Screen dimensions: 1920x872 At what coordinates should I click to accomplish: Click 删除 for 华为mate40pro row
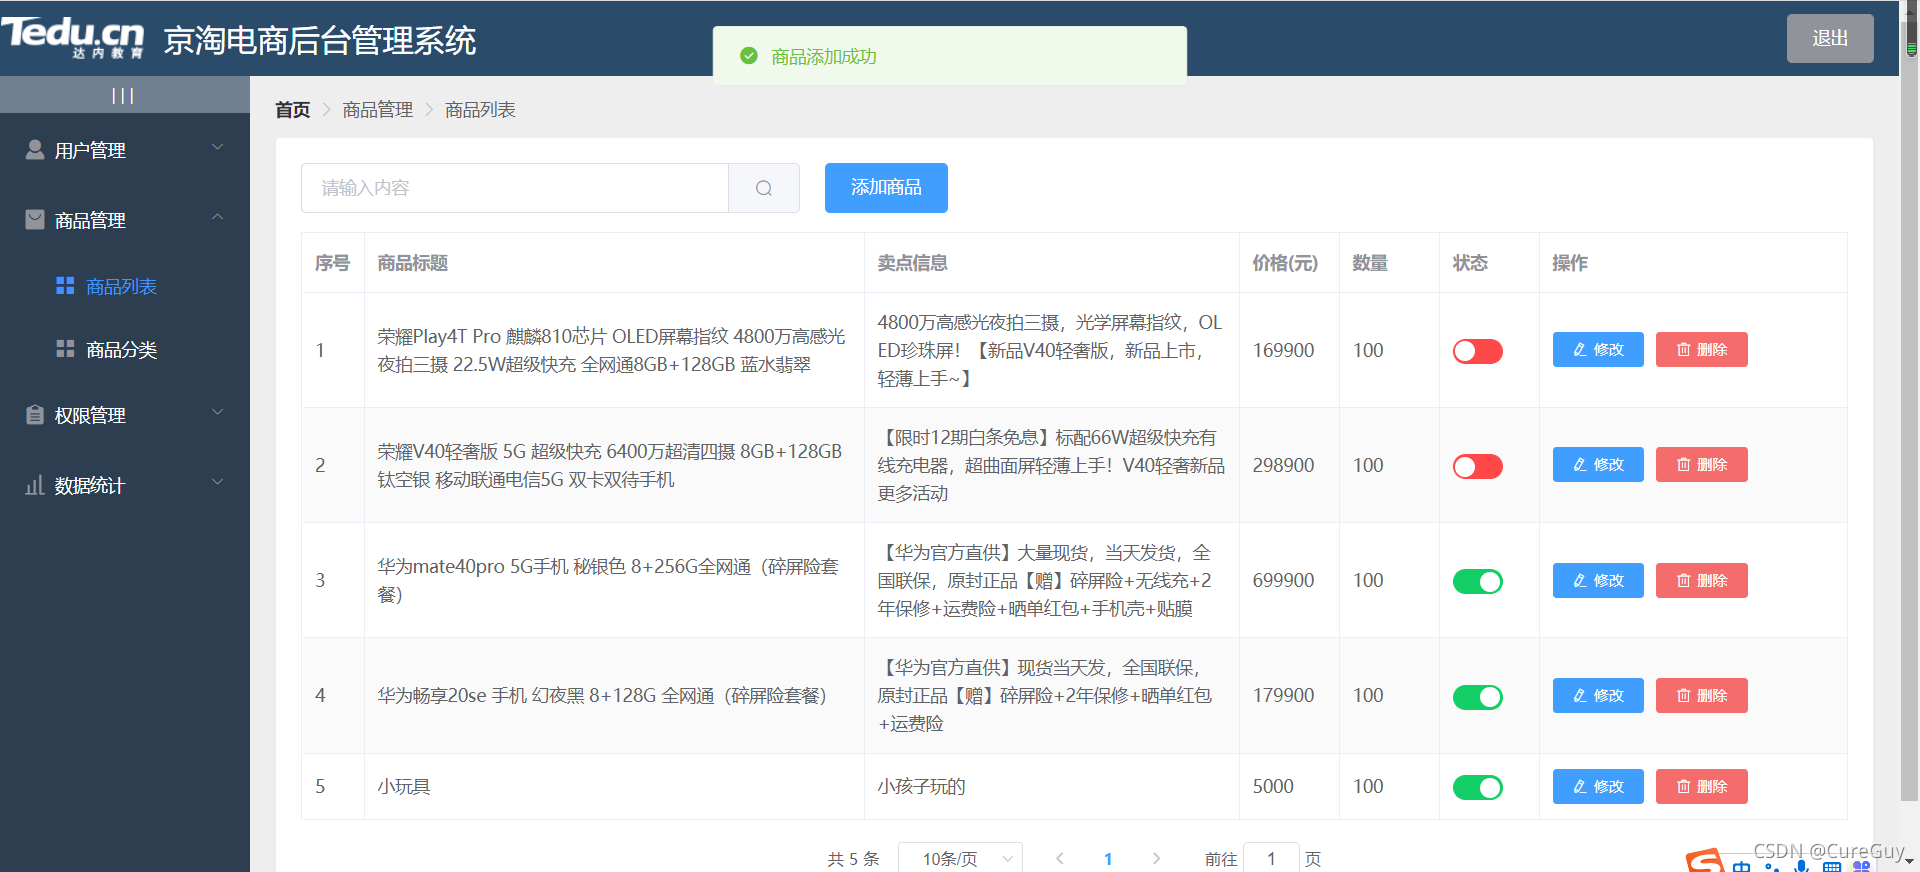(1702, 581)
